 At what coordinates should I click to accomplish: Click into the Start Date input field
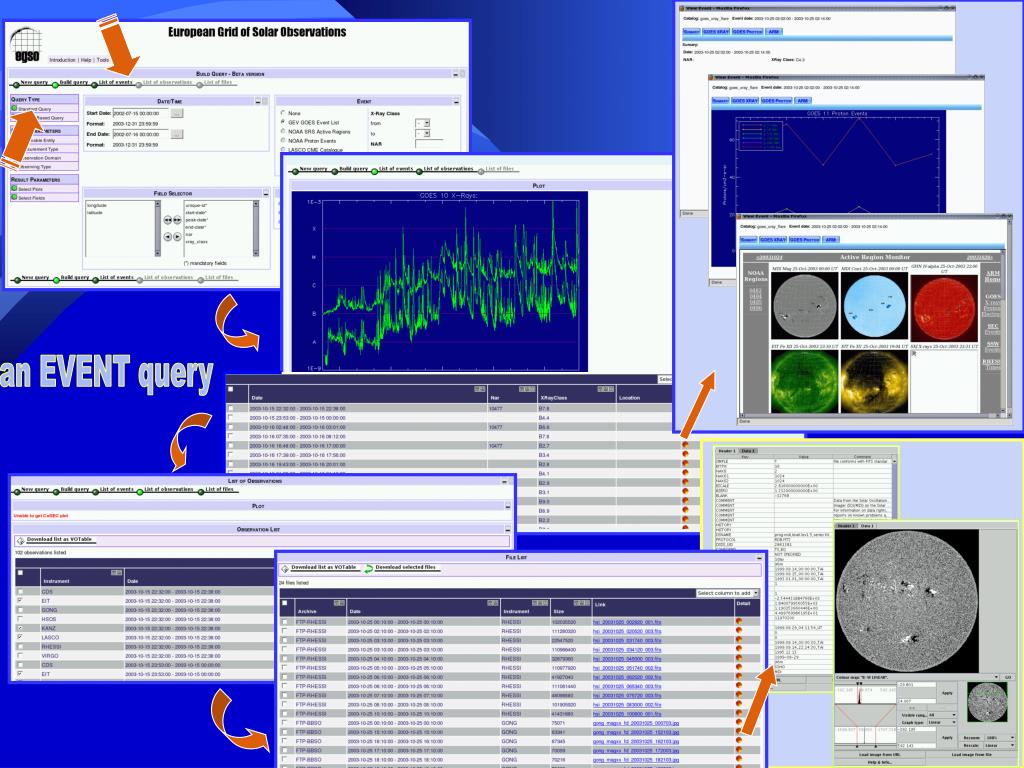tap(140, 113)
